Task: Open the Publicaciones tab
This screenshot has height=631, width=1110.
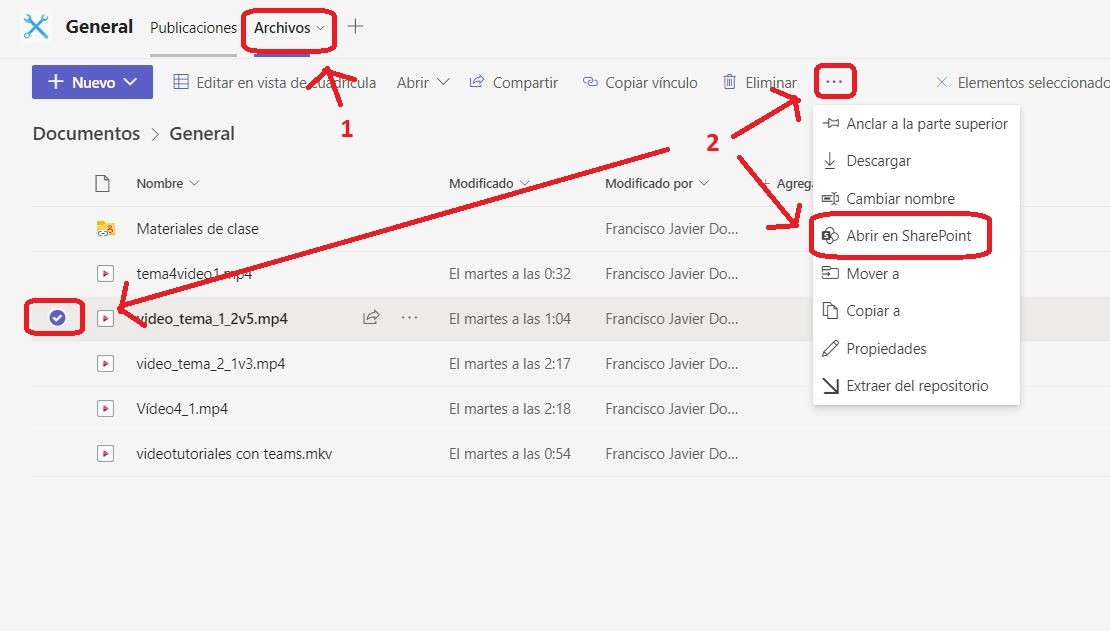Action: tap(193, 28)
